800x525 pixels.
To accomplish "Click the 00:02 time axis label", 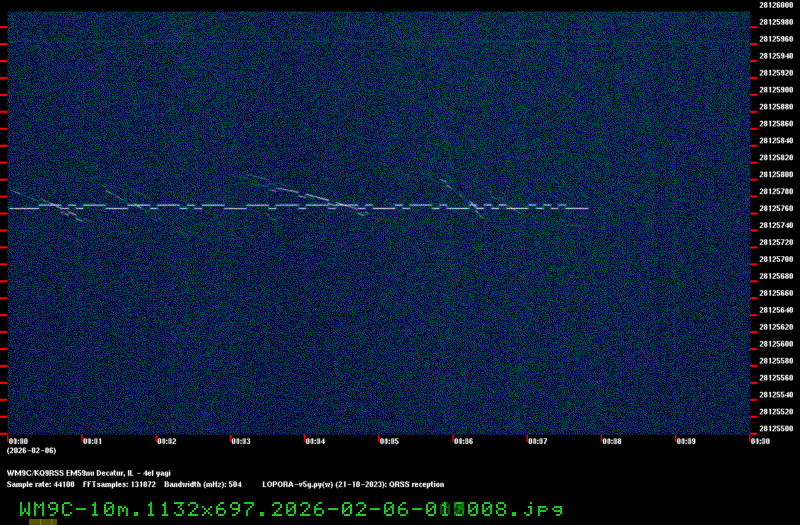I will coord(167,441).
